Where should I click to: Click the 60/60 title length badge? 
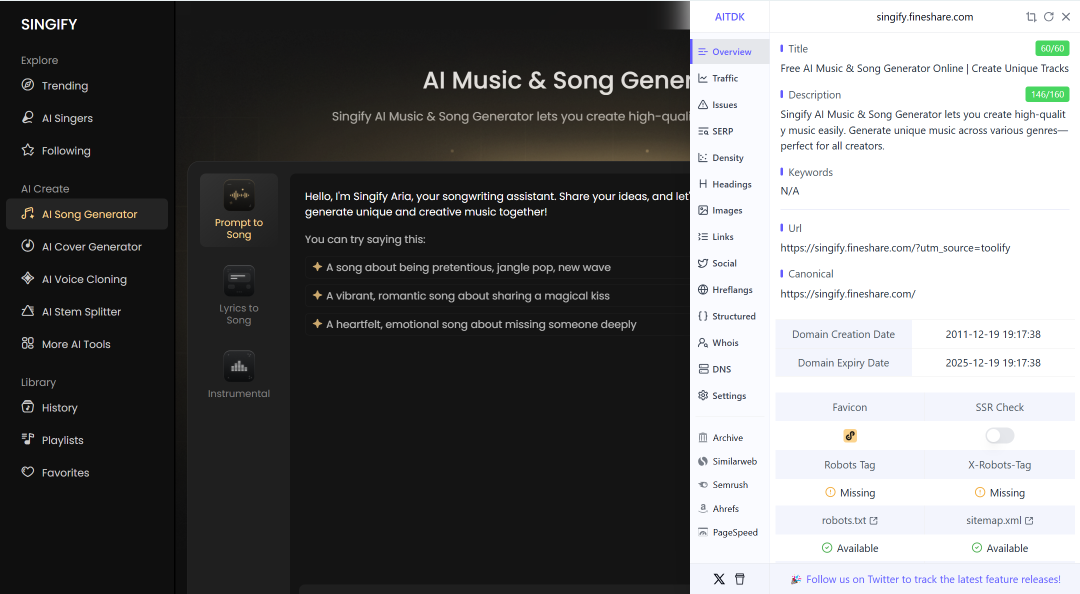click(1052, 48)
